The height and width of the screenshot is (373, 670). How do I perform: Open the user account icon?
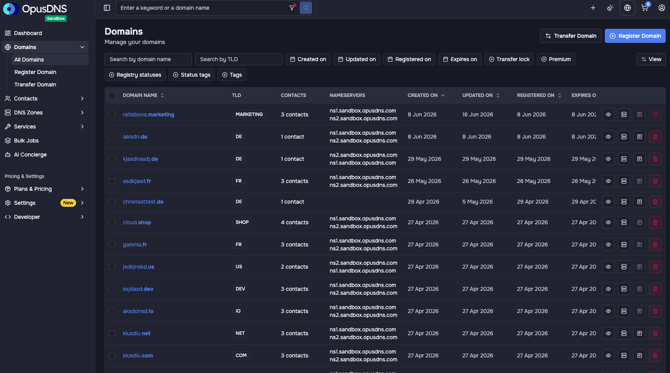point(661,8)
